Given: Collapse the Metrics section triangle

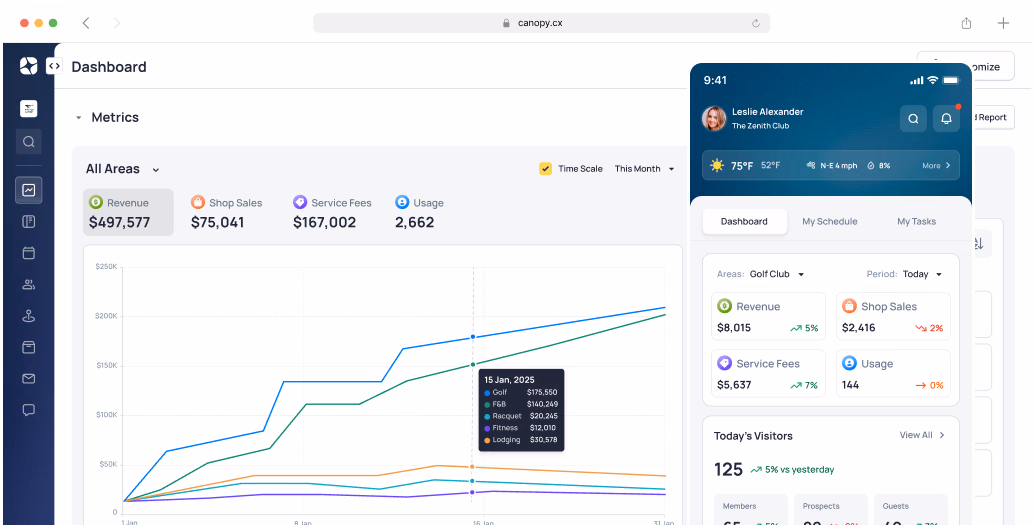Looking at the screenshot, I should pos(79,118).
